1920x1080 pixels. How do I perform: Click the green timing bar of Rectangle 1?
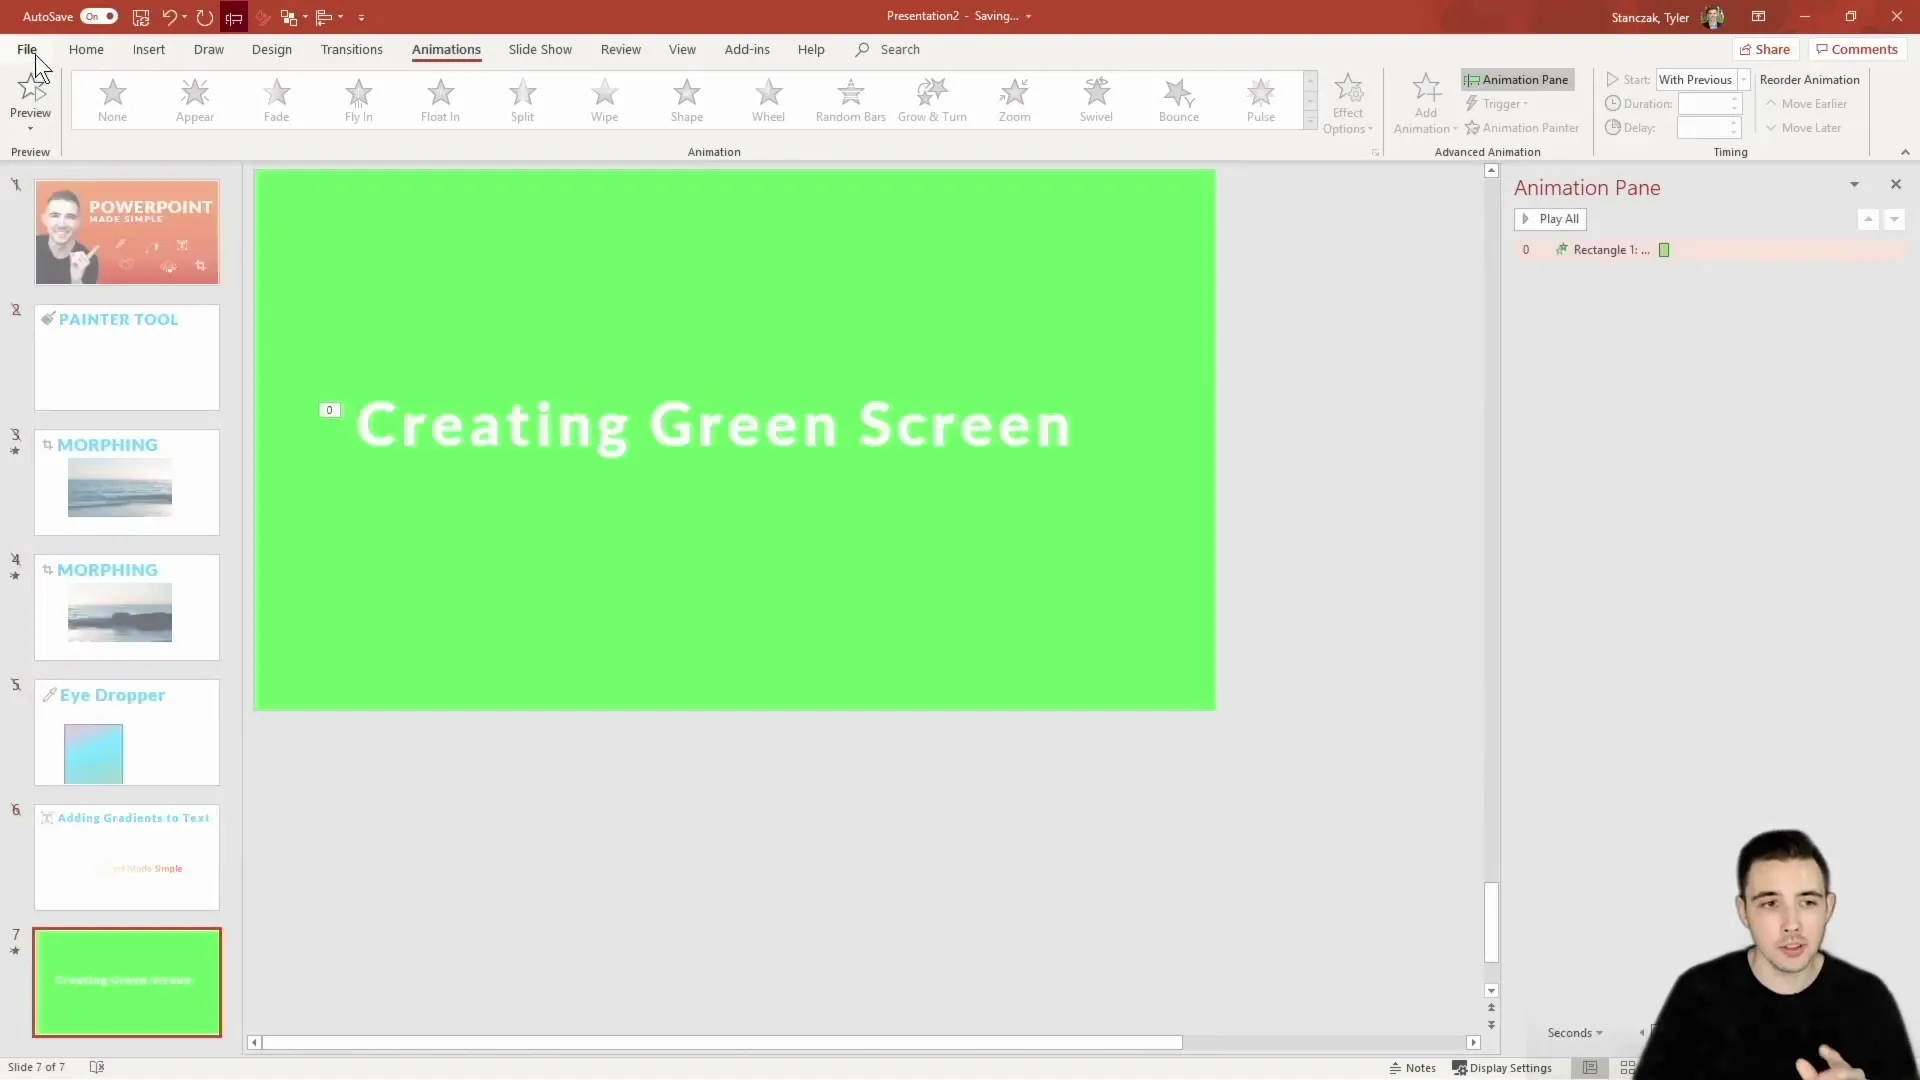(1664, 250)
